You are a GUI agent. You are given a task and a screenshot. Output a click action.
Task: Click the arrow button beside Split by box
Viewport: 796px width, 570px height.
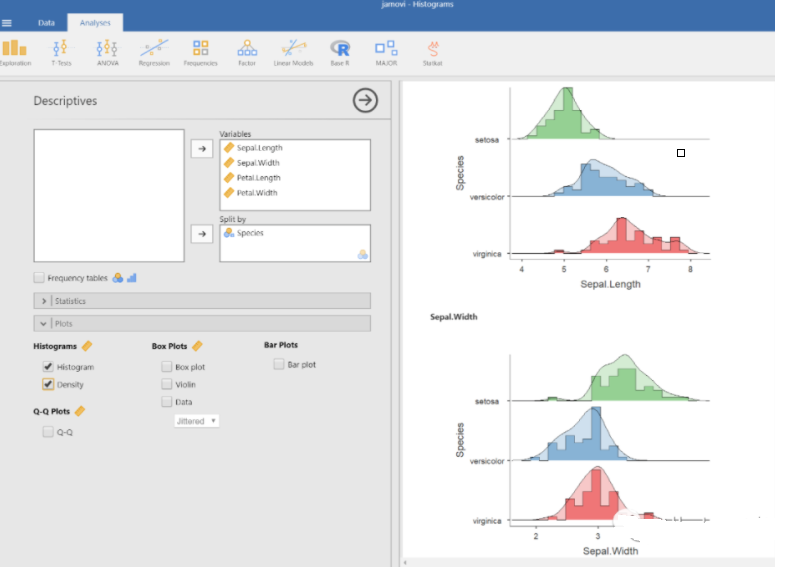pos(201,233)
